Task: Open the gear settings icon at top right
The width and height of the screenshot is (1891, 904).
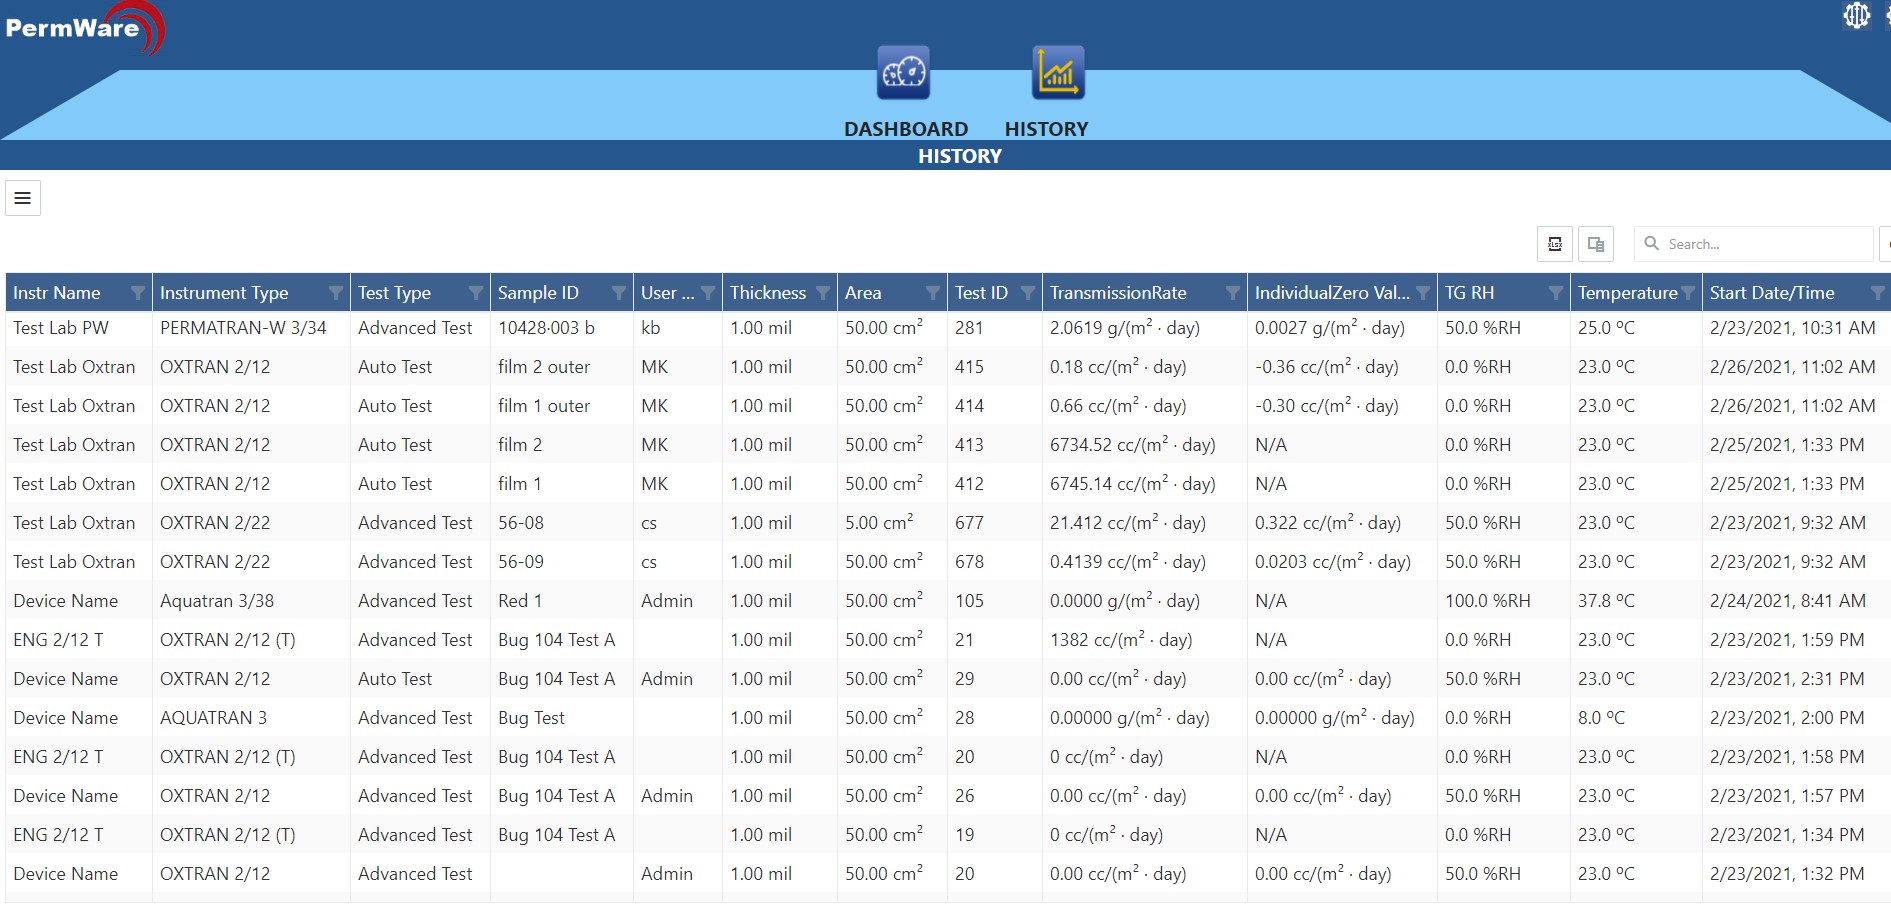Action: pos(1856,16)
